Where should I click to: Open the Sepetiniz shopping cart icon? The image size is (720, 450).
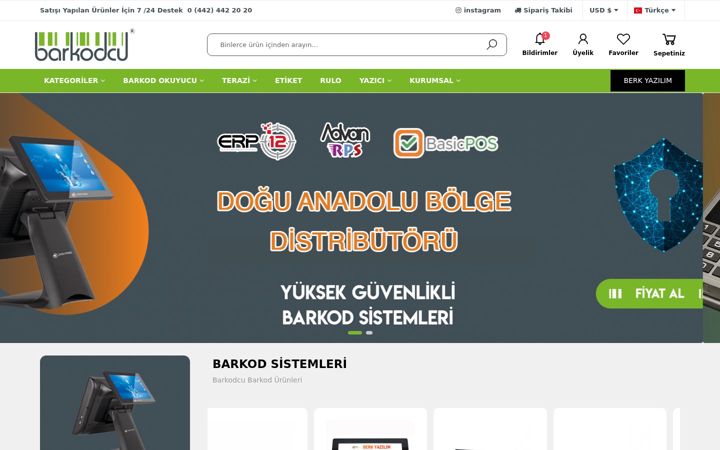click(669, 39)
